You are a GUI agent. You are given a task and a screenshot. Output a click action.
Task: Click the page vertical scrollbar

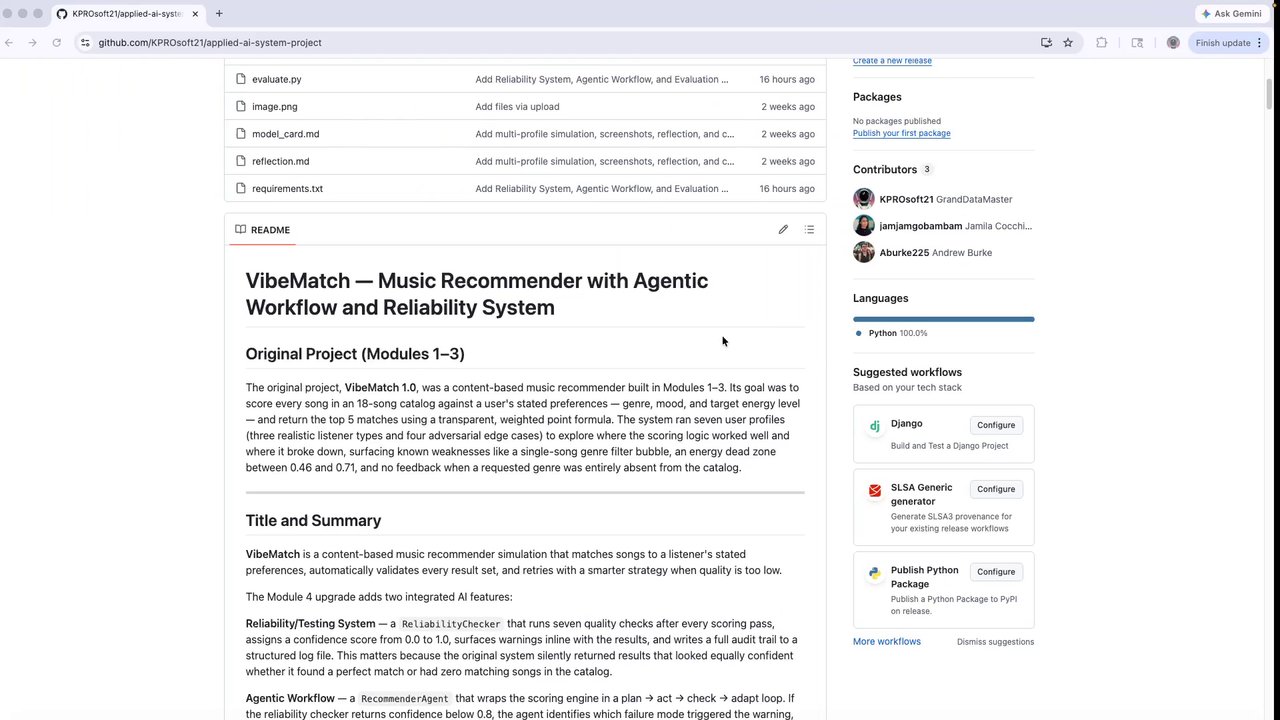pos(1270,94)
